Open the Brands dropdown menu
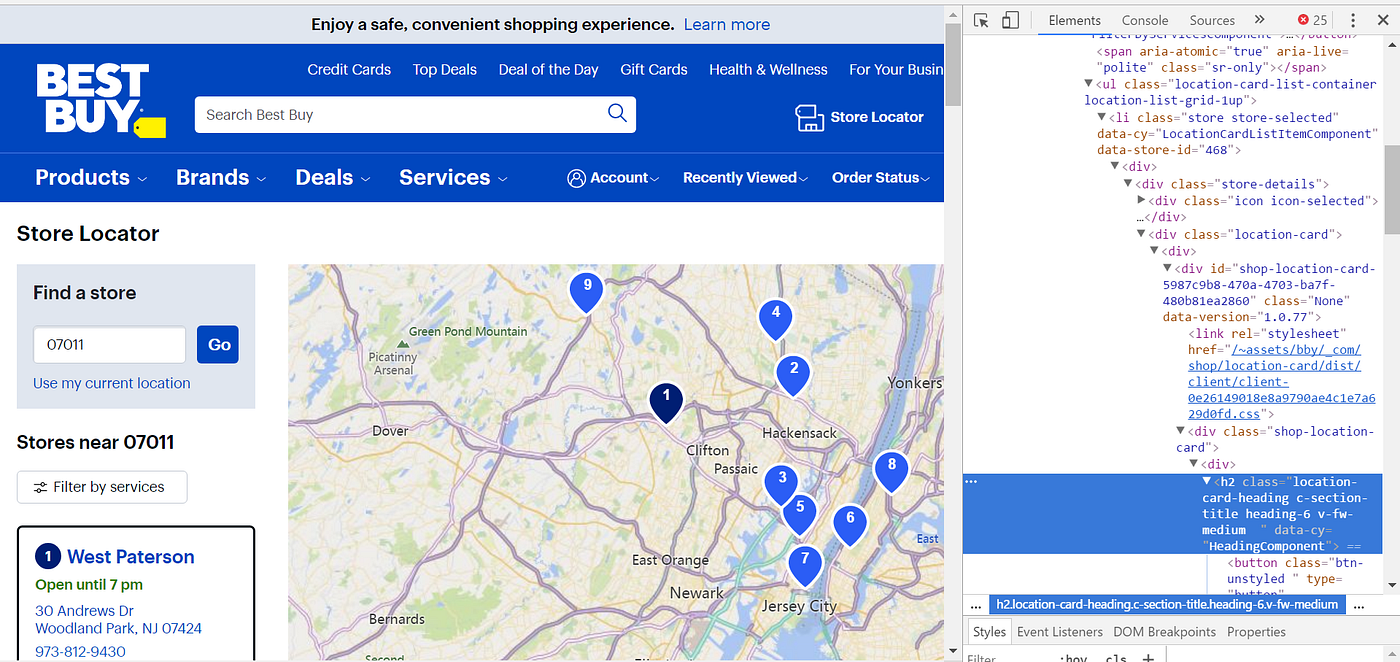Image resolution: width=1400 pixels, height=662 pixels. coord(221,178)
